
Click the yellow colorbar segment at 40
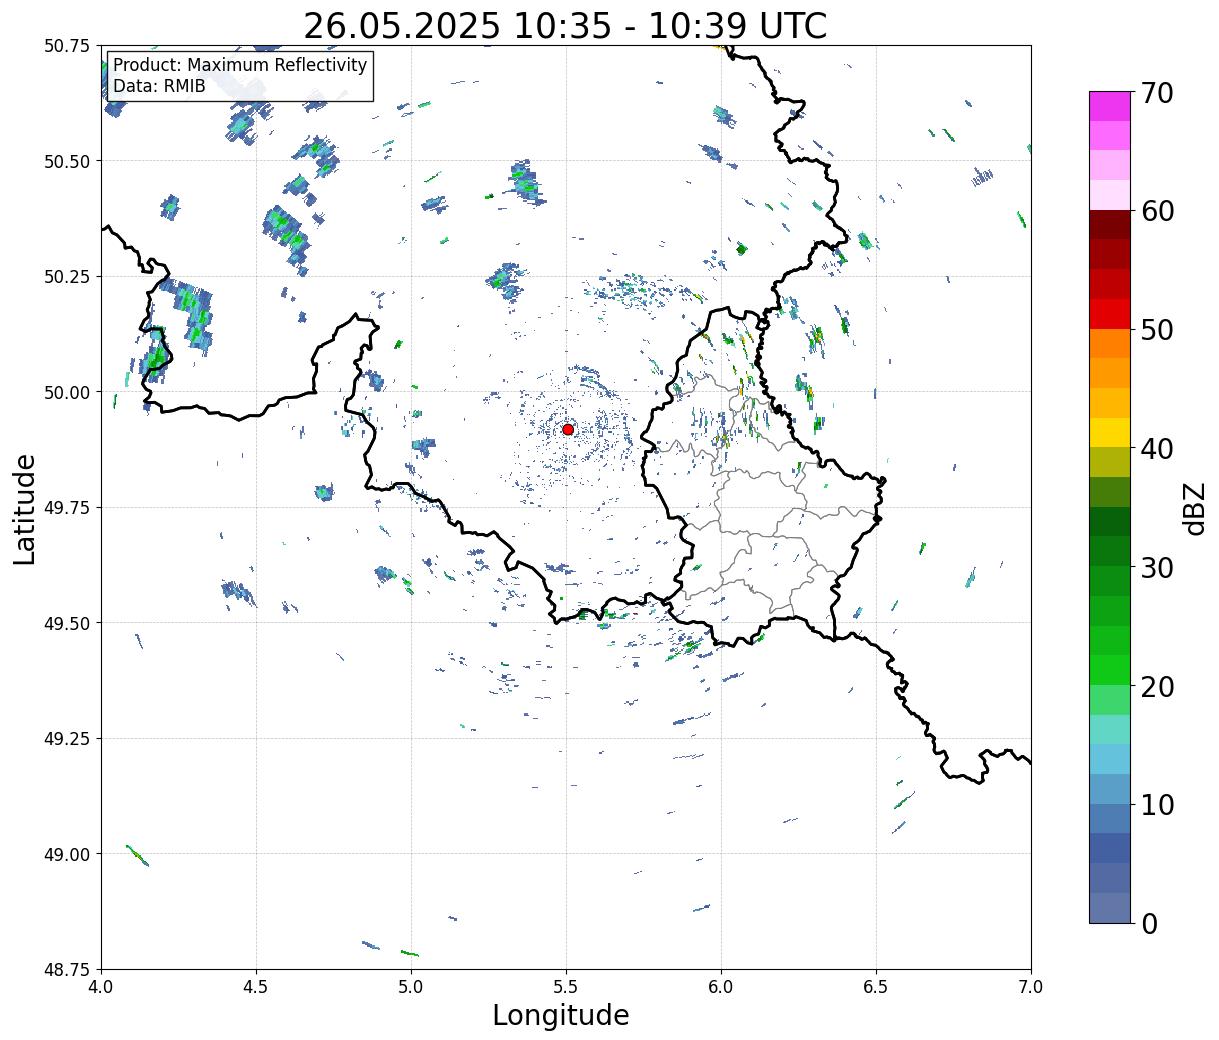1110,433
